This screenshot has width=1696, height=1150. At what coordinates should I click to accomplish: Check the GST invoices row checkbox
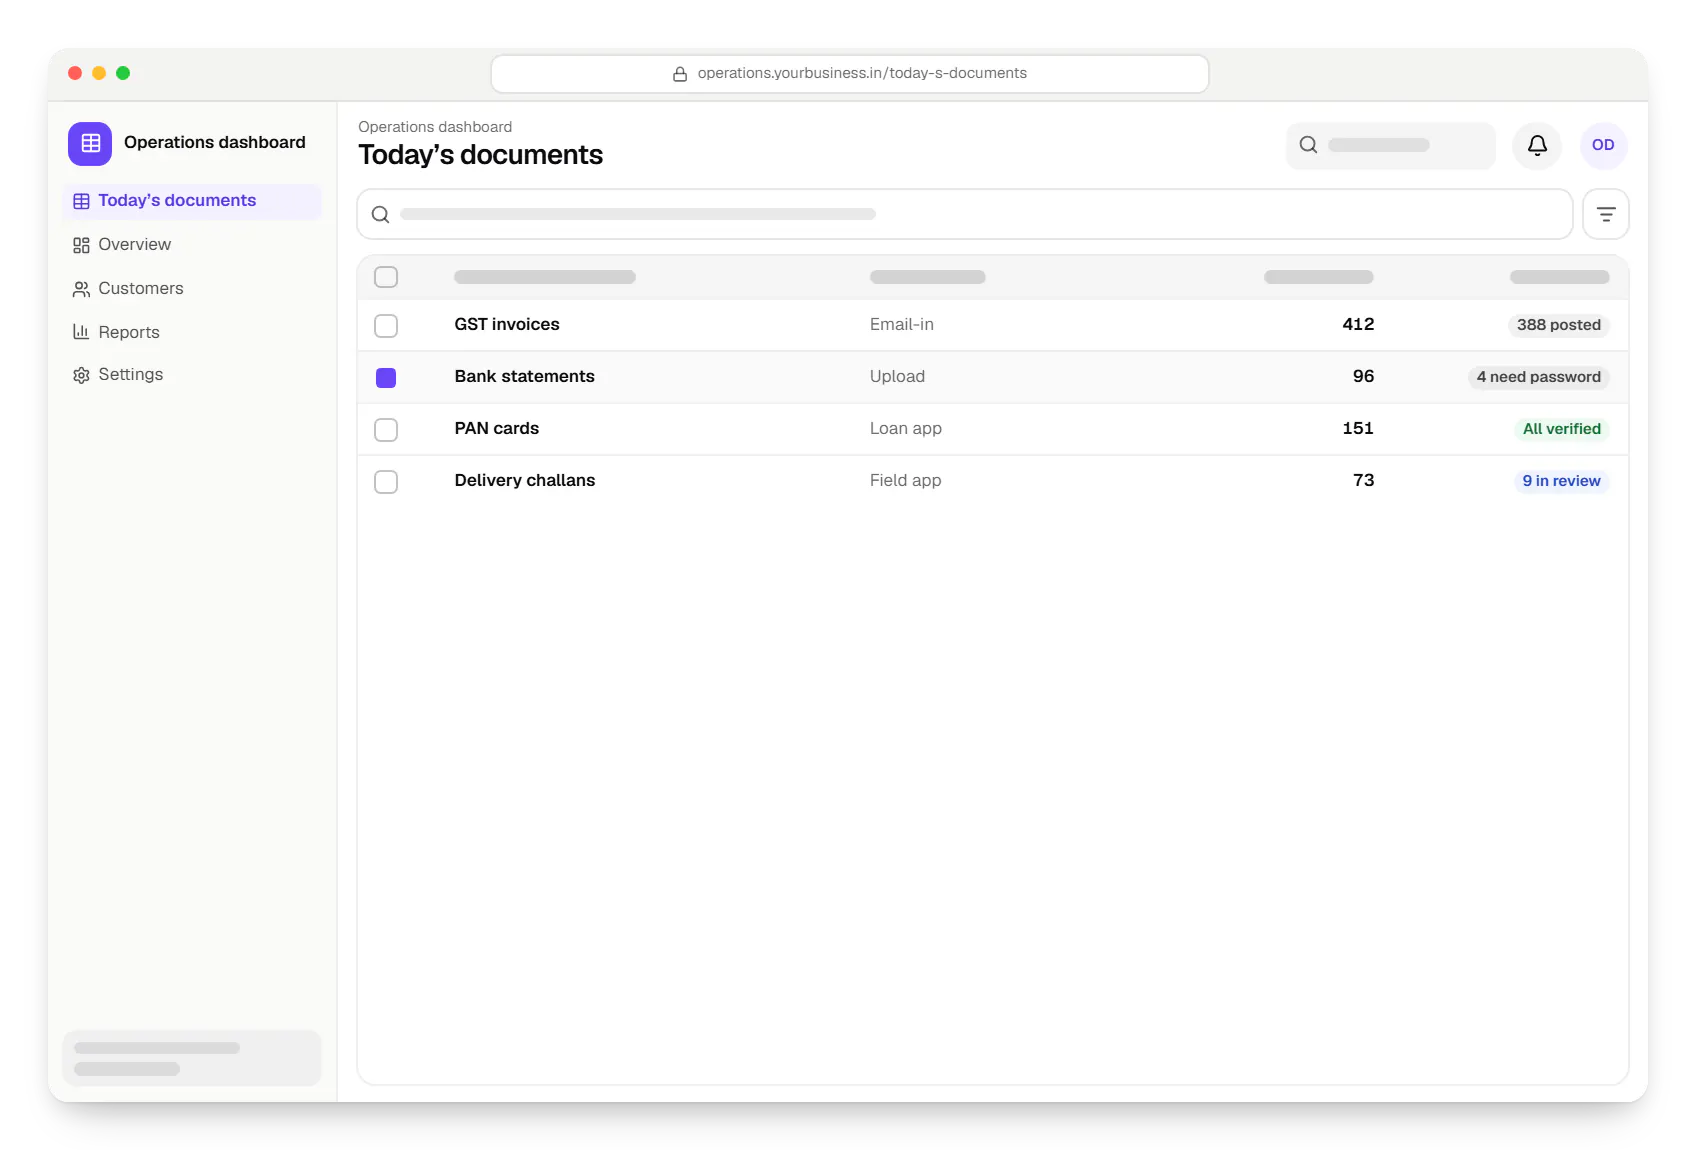[x=386, y=326]
